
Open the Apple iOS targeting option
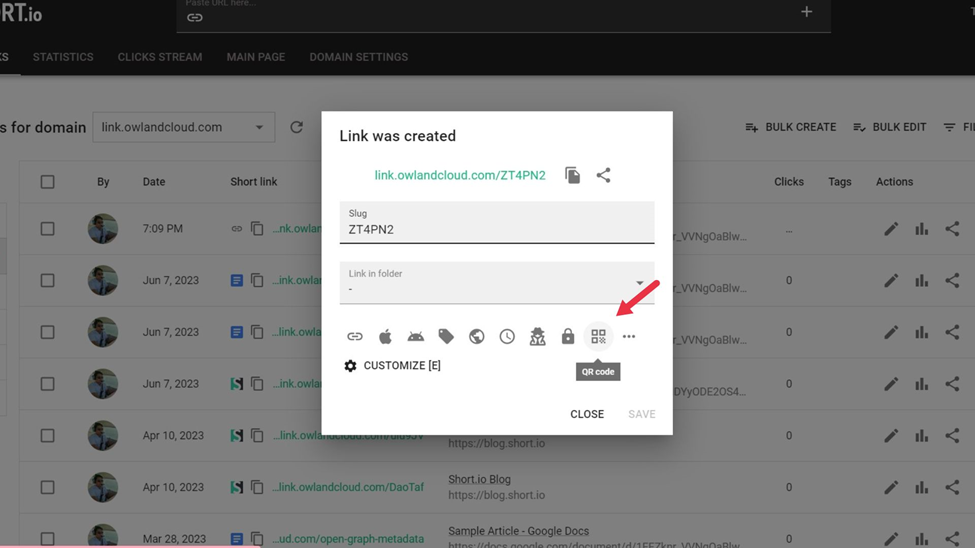point(385,337)
